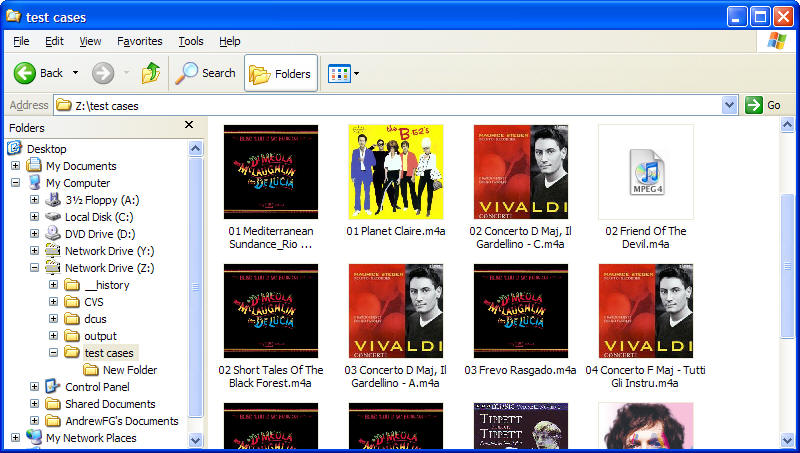
Task: Select the dcus folder icon
Action: [72, 319]
